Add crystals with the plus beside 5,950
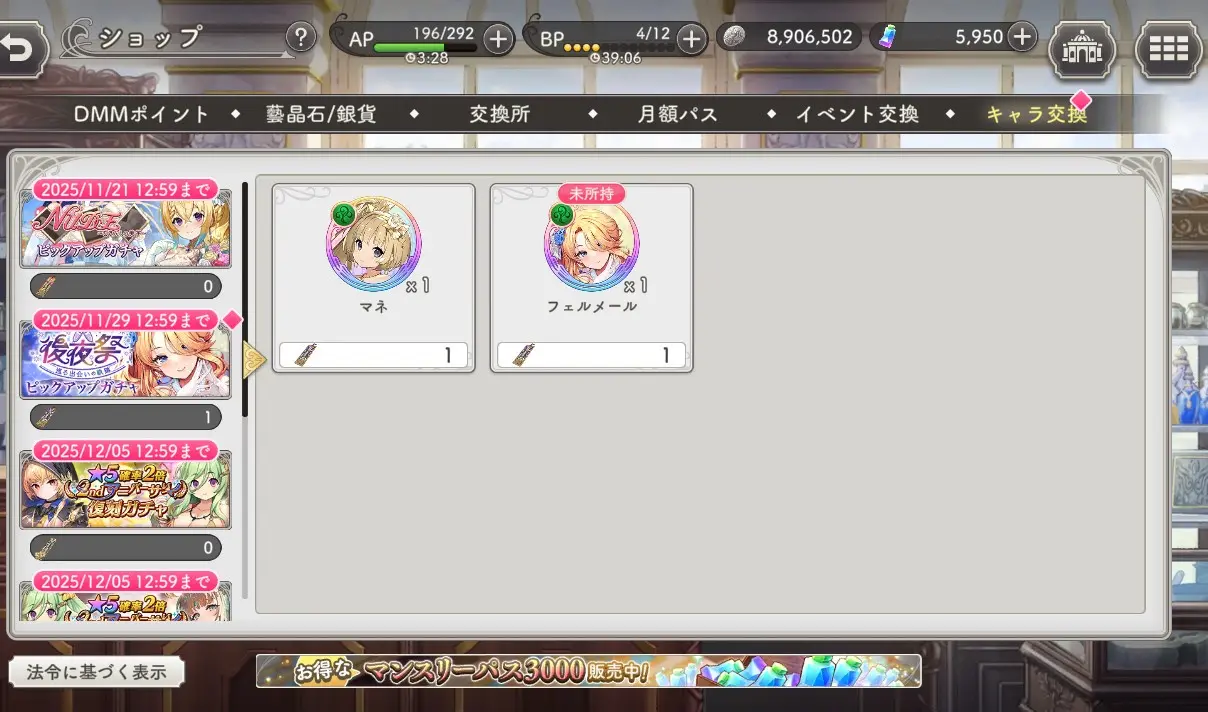This screenshot has height=712, width=1208. click(x=1021, y=37)
